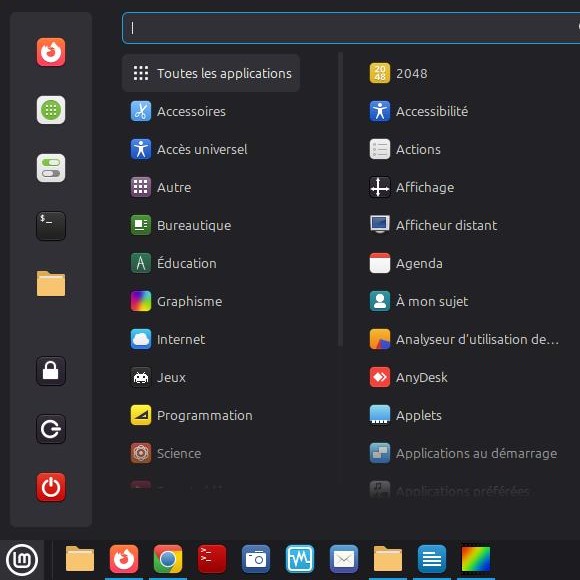Open Files folder in the favorites sidebar
The height and width of the screenshot is (580, 580).
[x=51, y=284]
